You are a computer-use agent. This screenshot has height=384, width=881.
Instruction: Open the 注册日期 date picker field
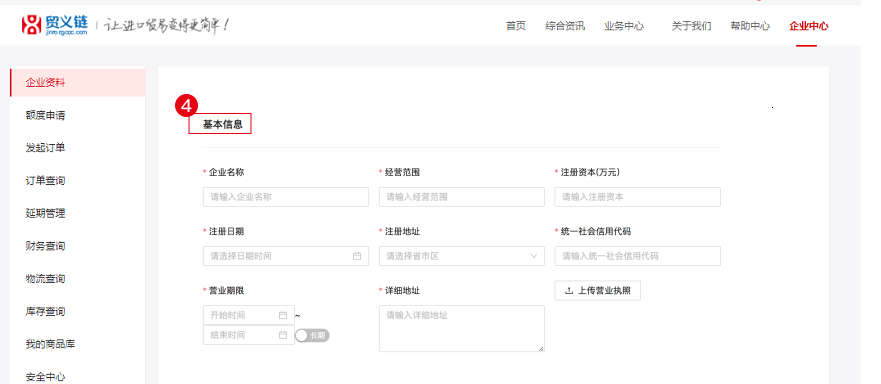coord(286,256)
